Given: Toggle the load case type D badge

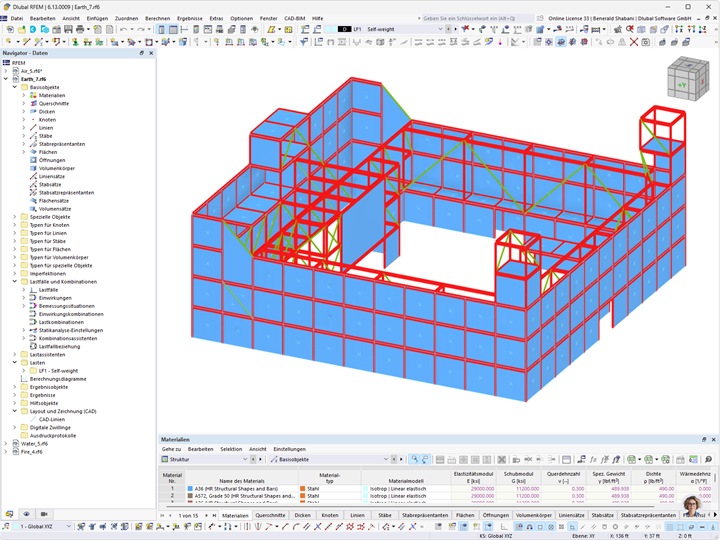Looking at the screenshot, I should 344,29.
